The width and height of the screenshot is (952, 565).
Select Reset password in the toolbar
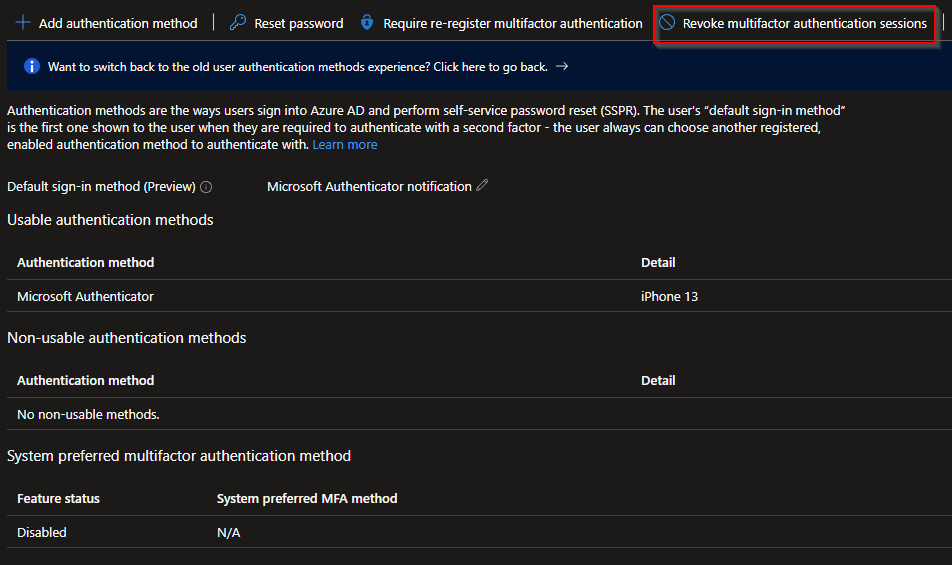pos(286,23)
